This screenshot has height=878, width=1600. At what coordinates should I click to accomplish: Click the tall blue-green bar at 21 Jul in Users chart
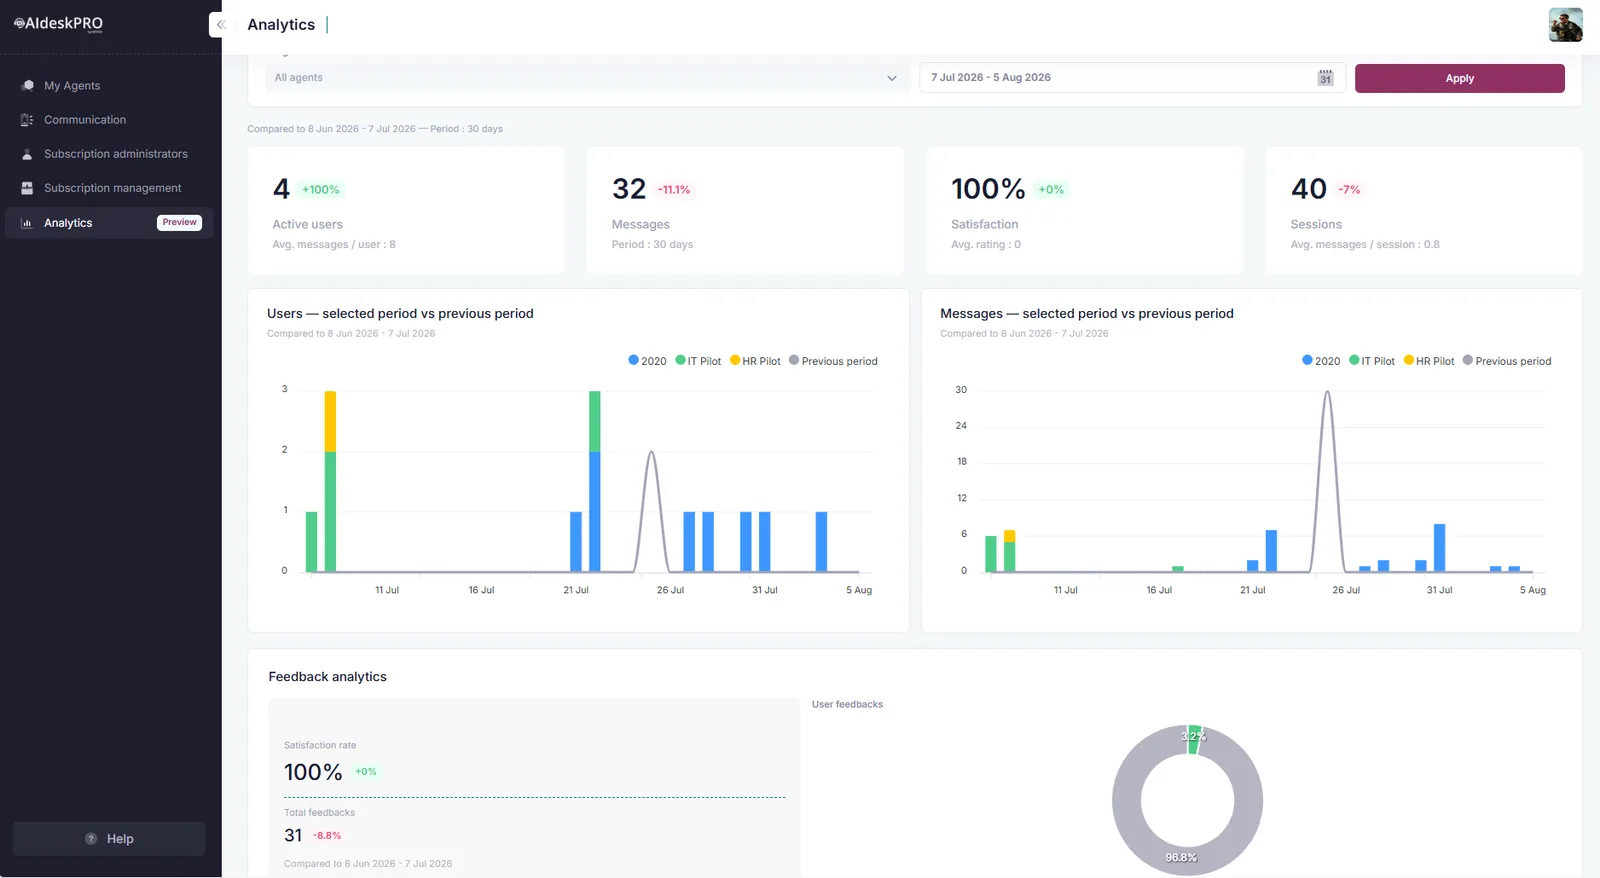click(595, 482)
